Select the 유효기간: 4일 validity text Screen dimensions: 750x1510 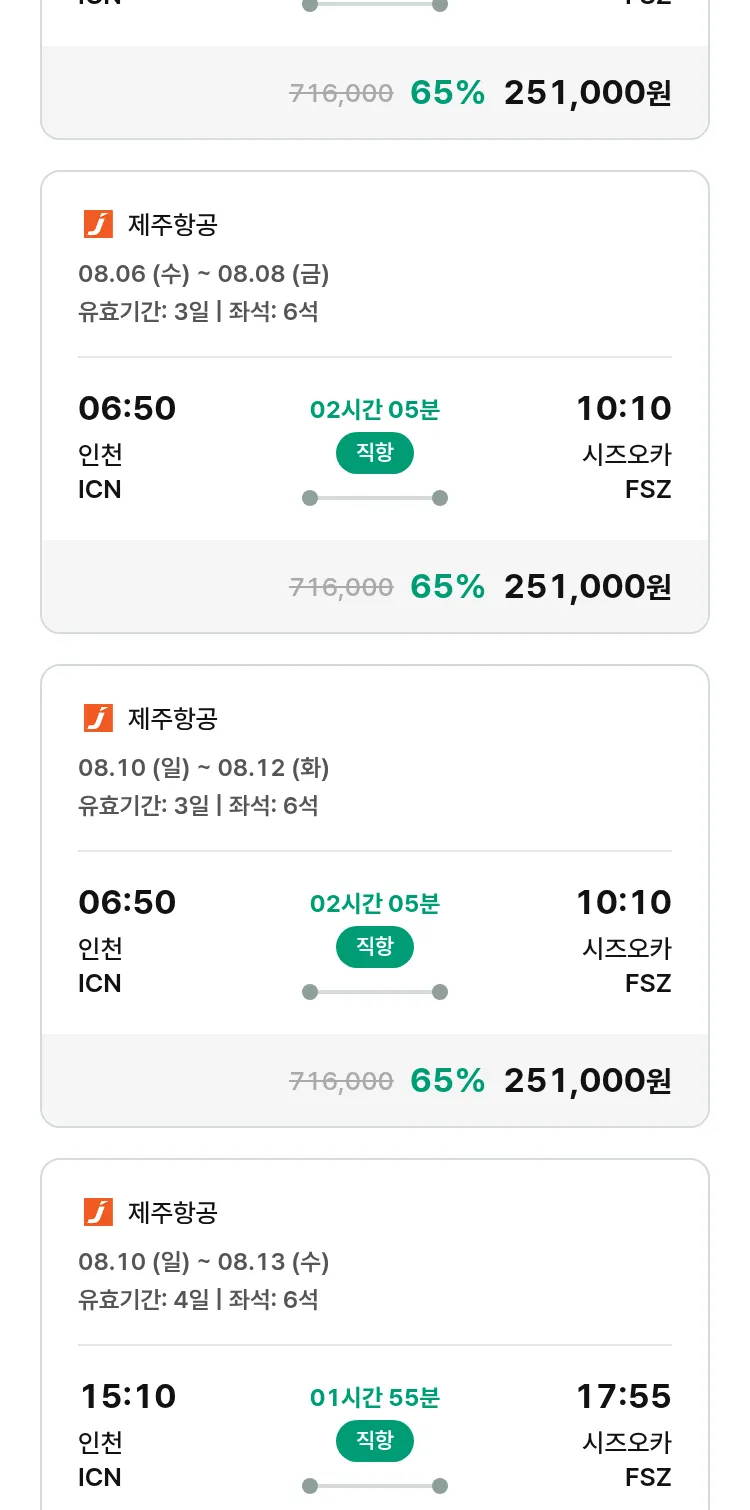[144, 1300]
